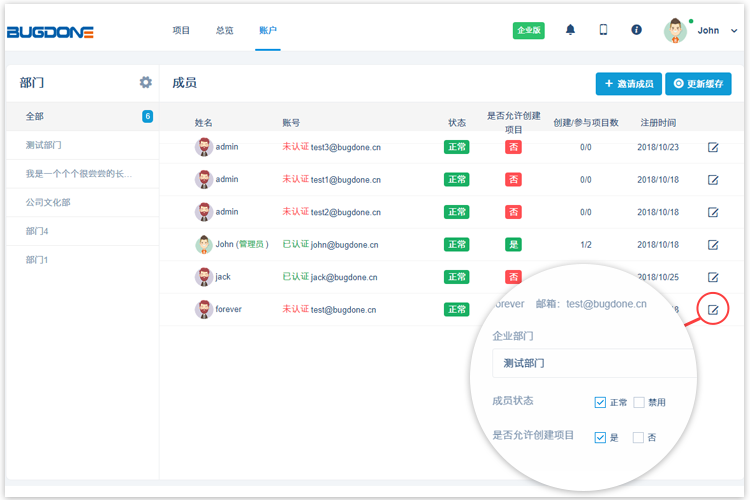
Task: Edit member test3@bugdone.cn via pencil icon
Action: tap(713, 147)
